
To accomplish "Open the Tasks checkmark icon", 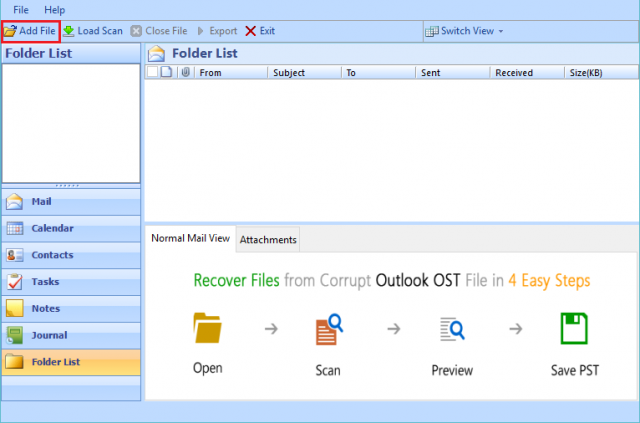I will [15, 282].
